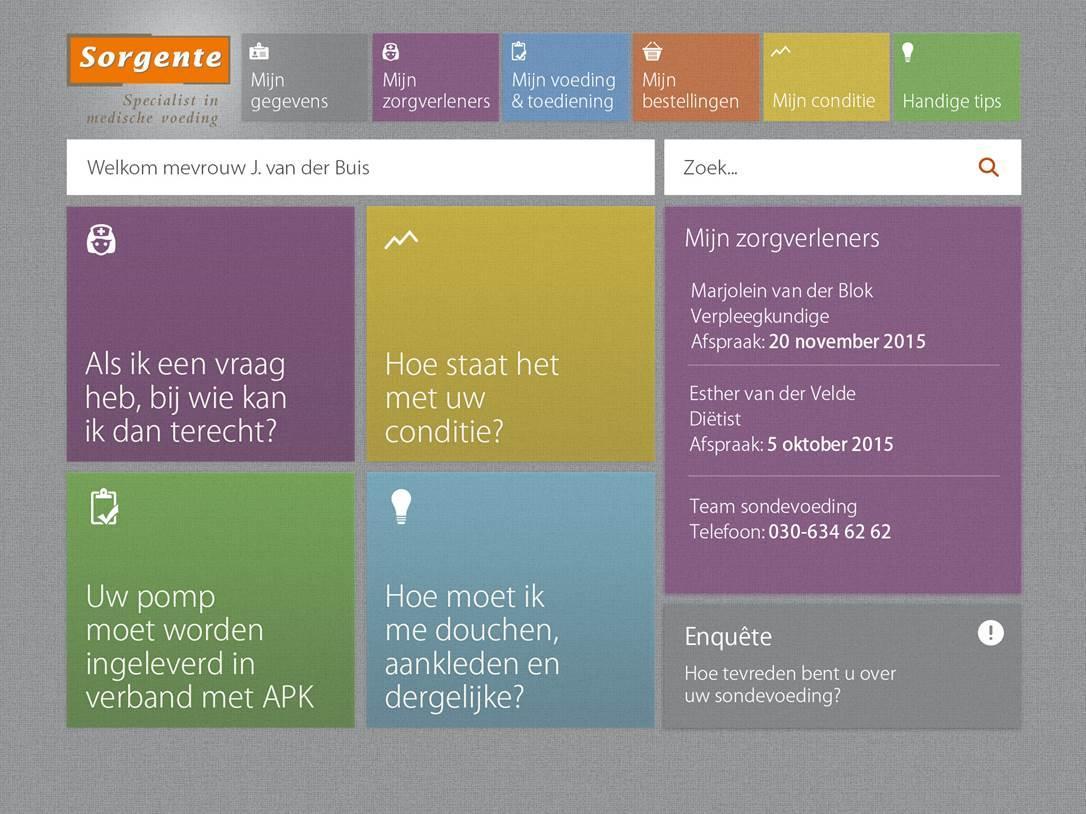Click the magnifying glass search icon
Image resolution: width=1086 pixels, height=814 pixels.
(988, 168)
